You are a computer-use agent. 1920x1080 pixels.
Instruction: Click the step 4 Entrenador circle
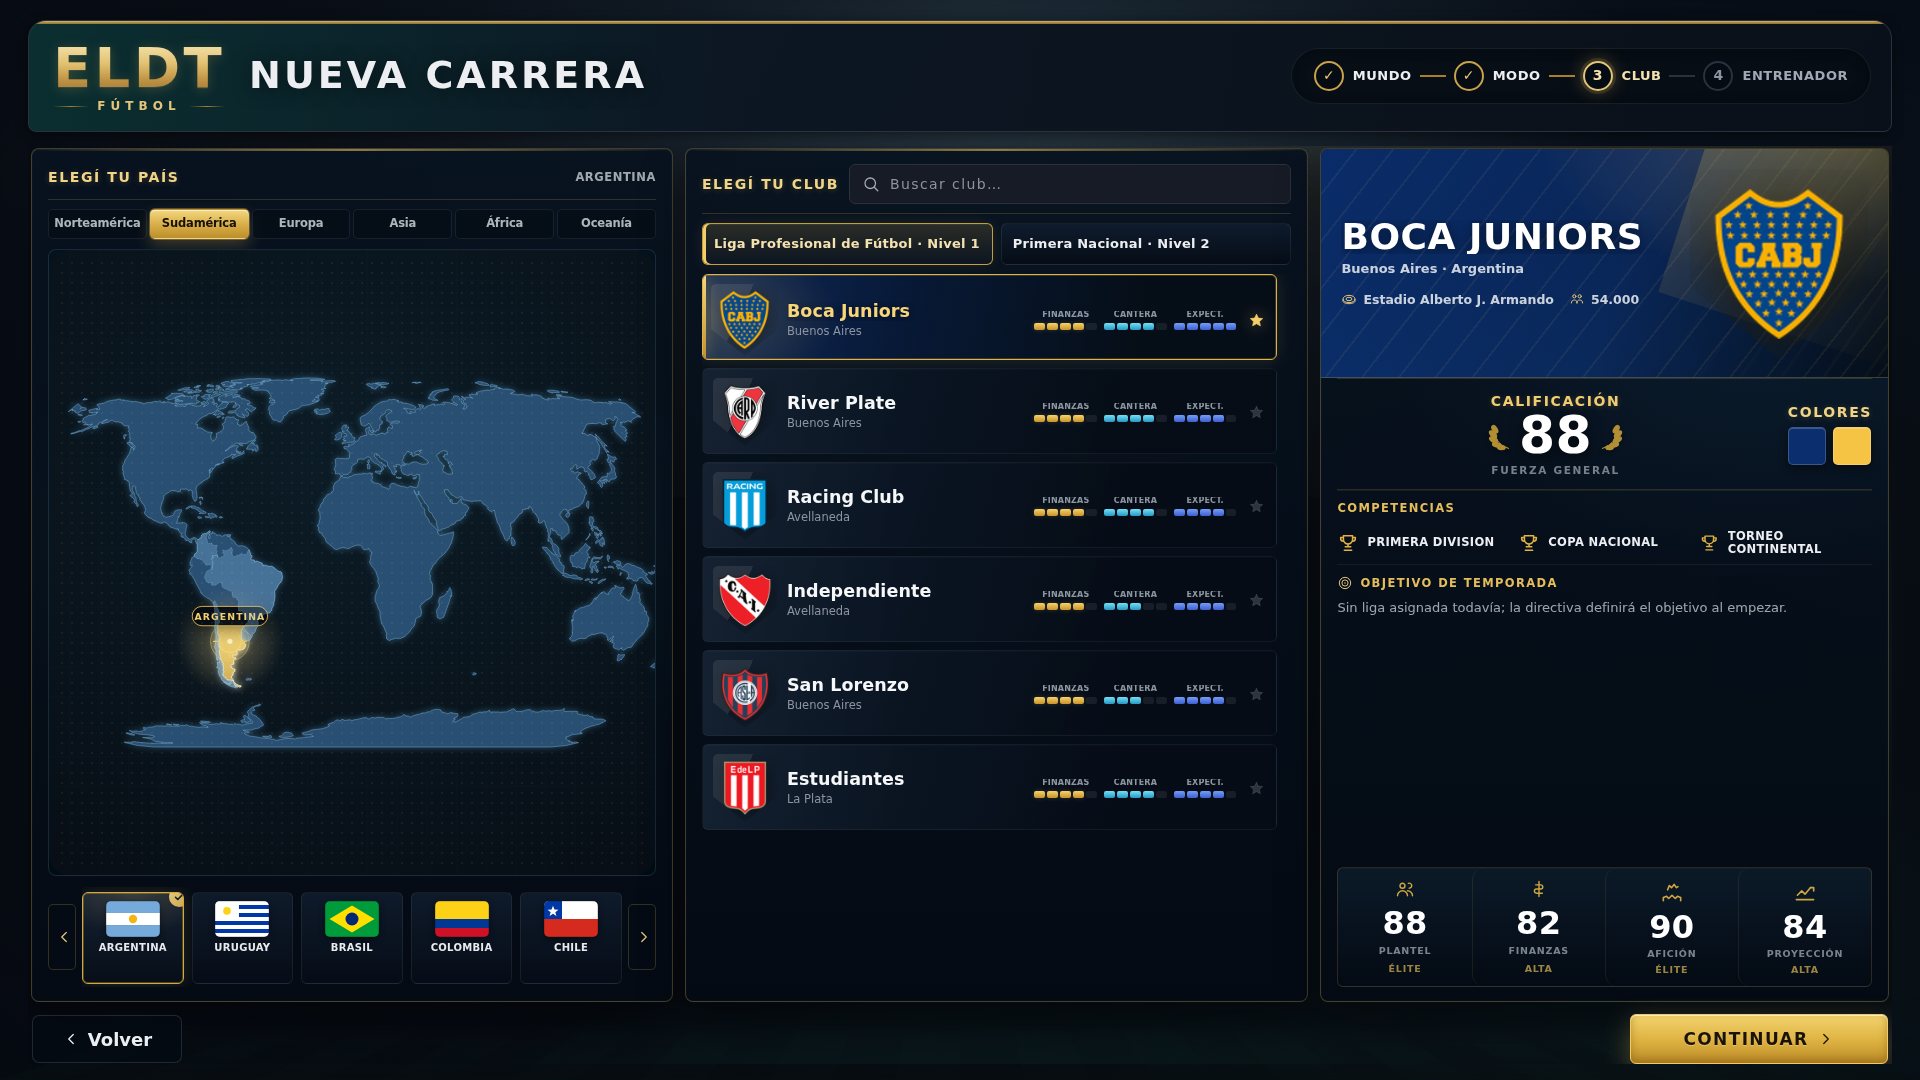click(x=1718, y=76)
